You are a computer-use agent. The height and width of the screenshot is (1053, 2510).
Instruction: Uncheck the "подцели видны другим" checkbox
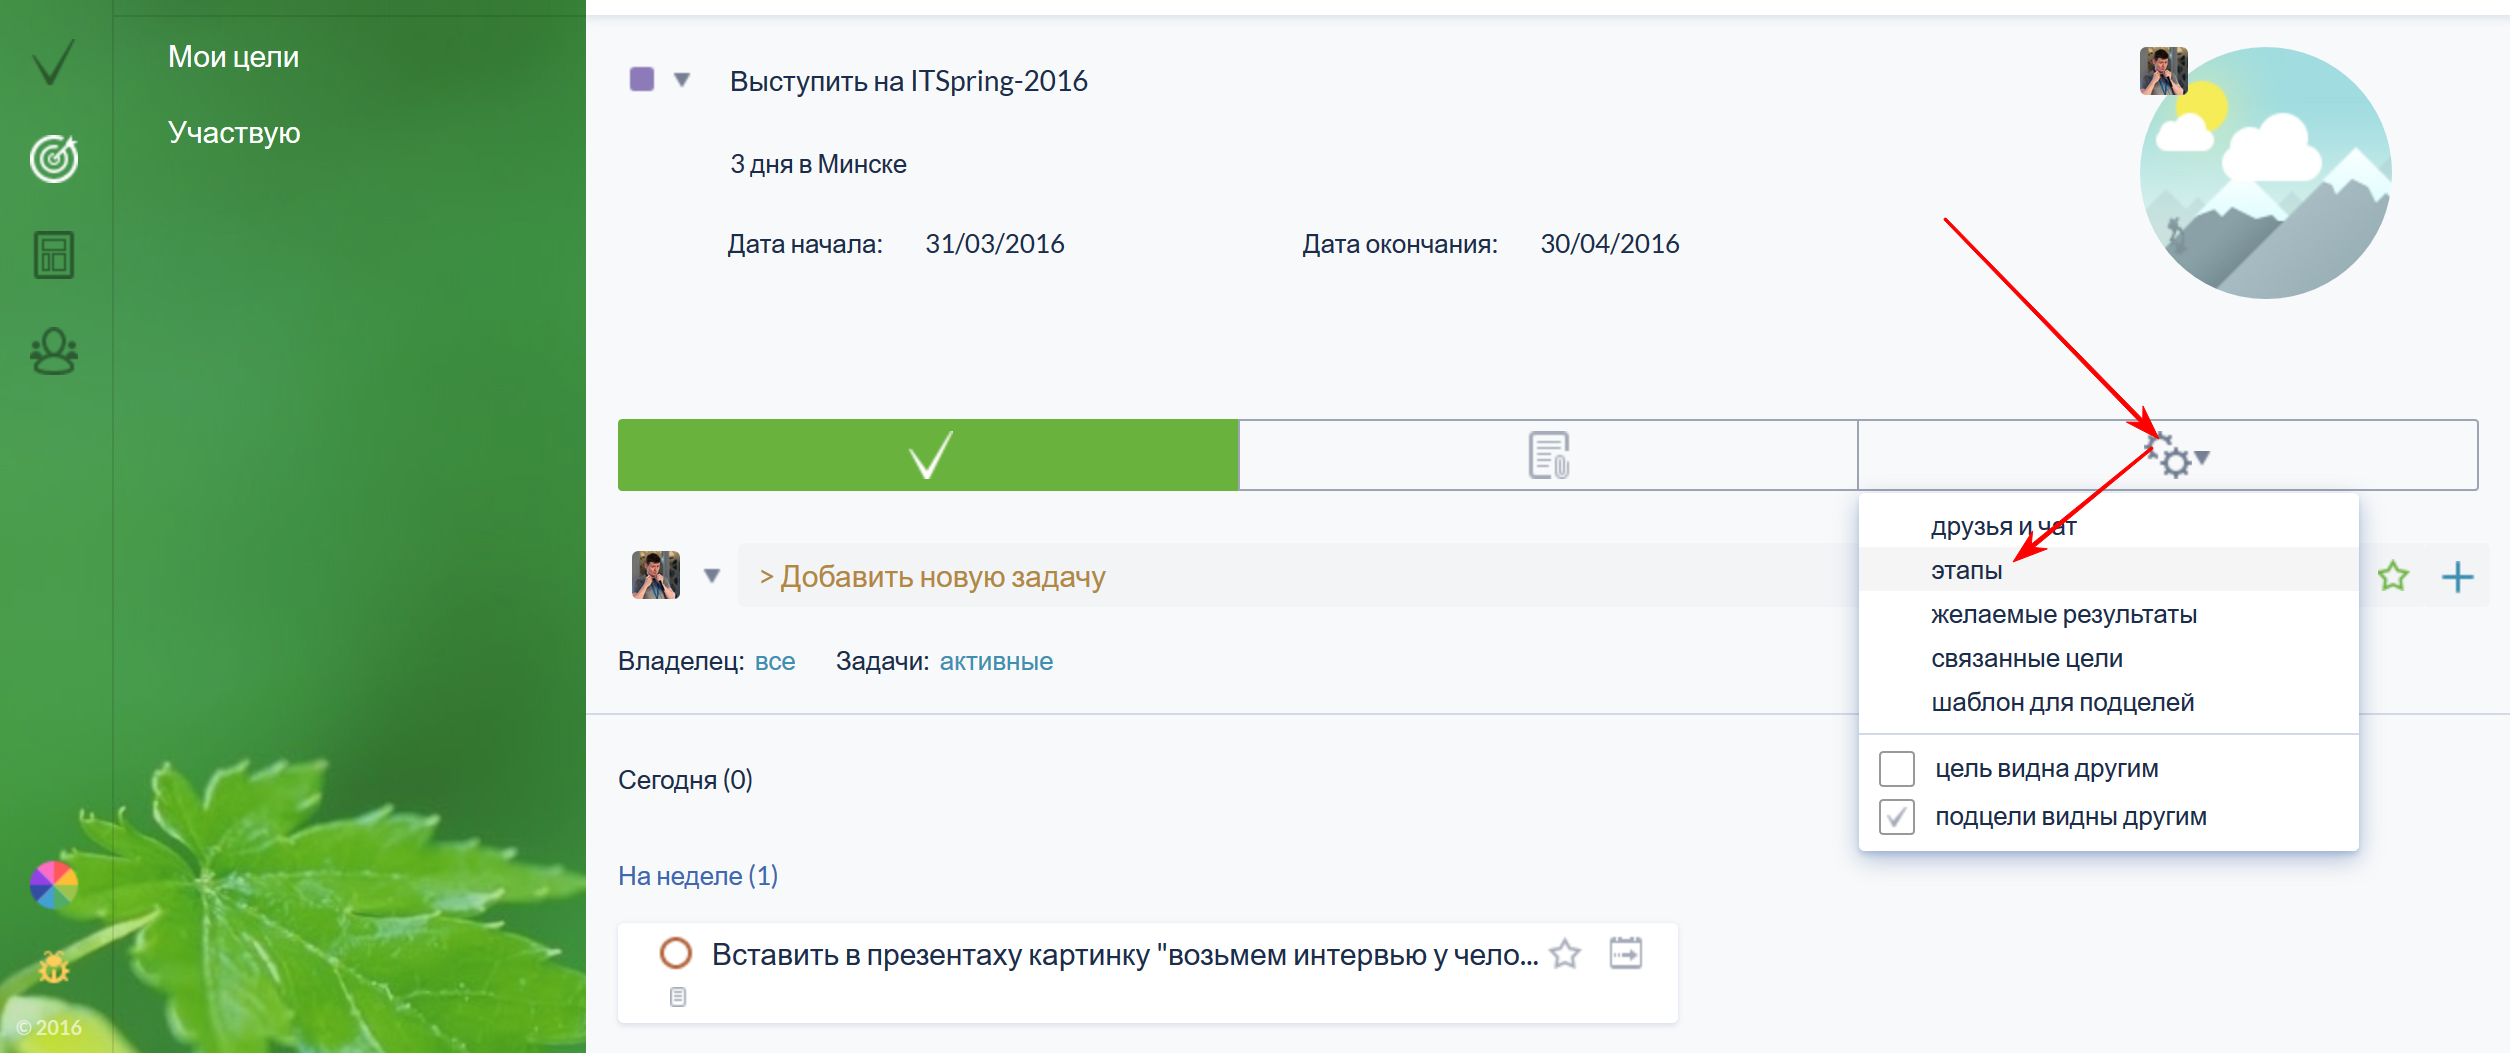point(1897,817)
